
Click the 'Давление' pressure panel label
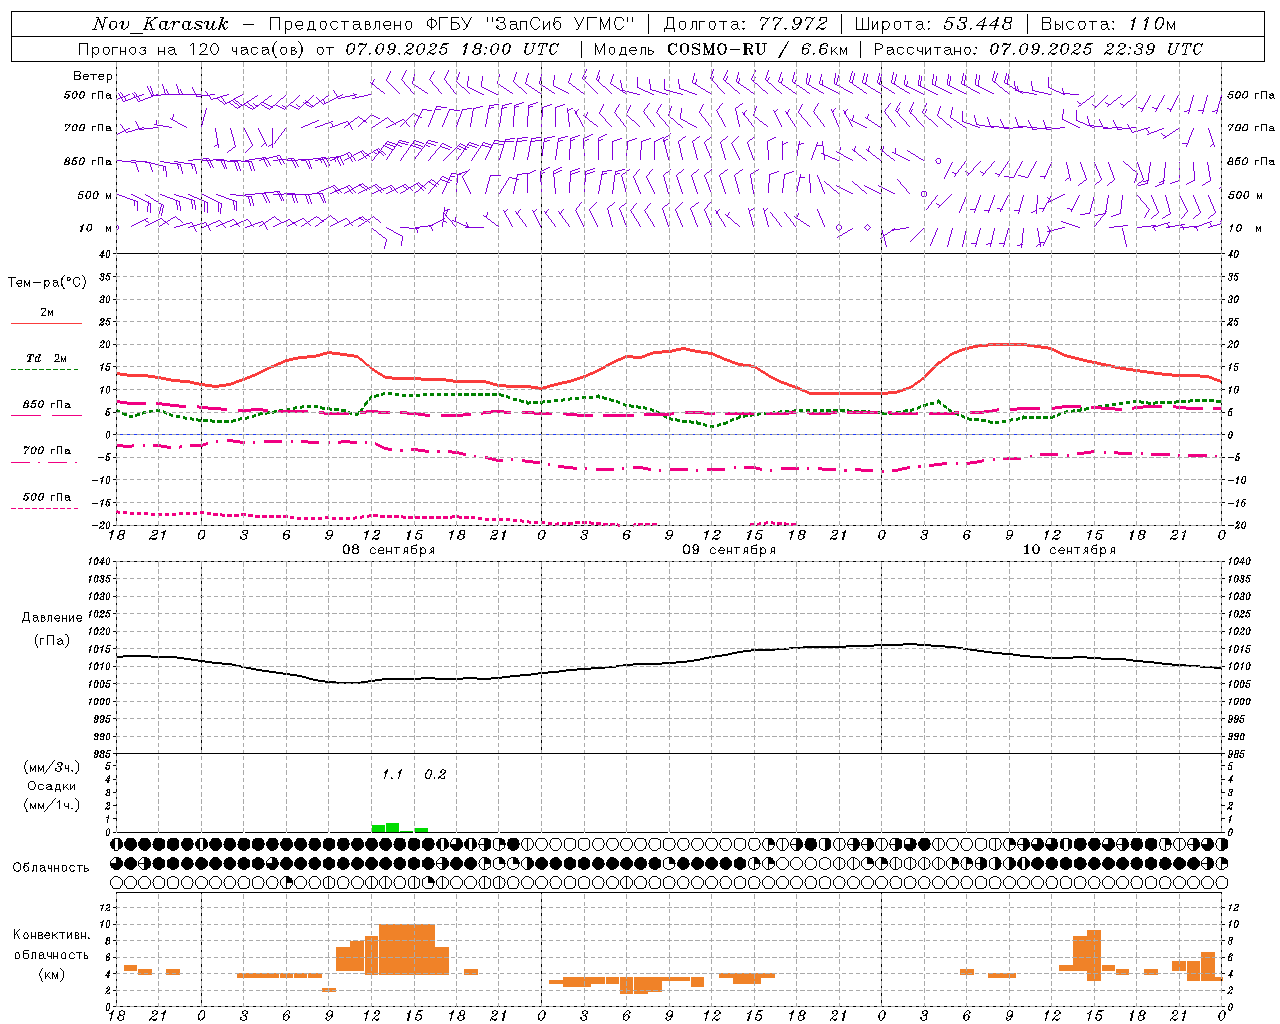[x=51, y=618]
